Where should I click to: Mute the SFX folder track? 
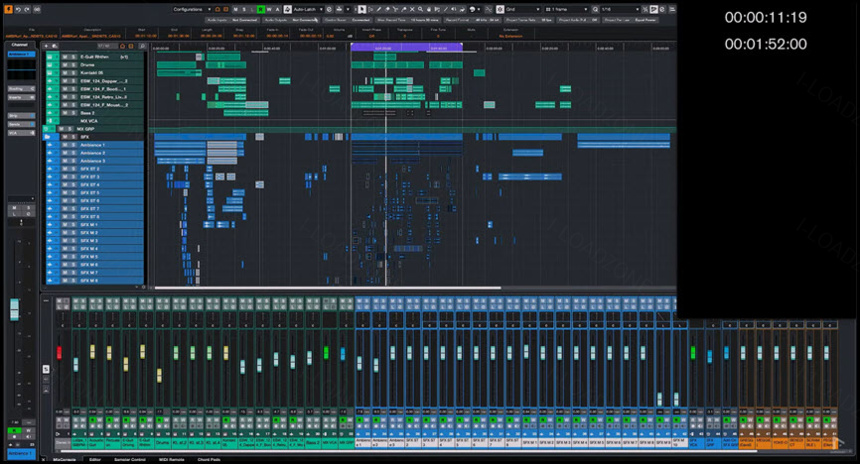65,137
